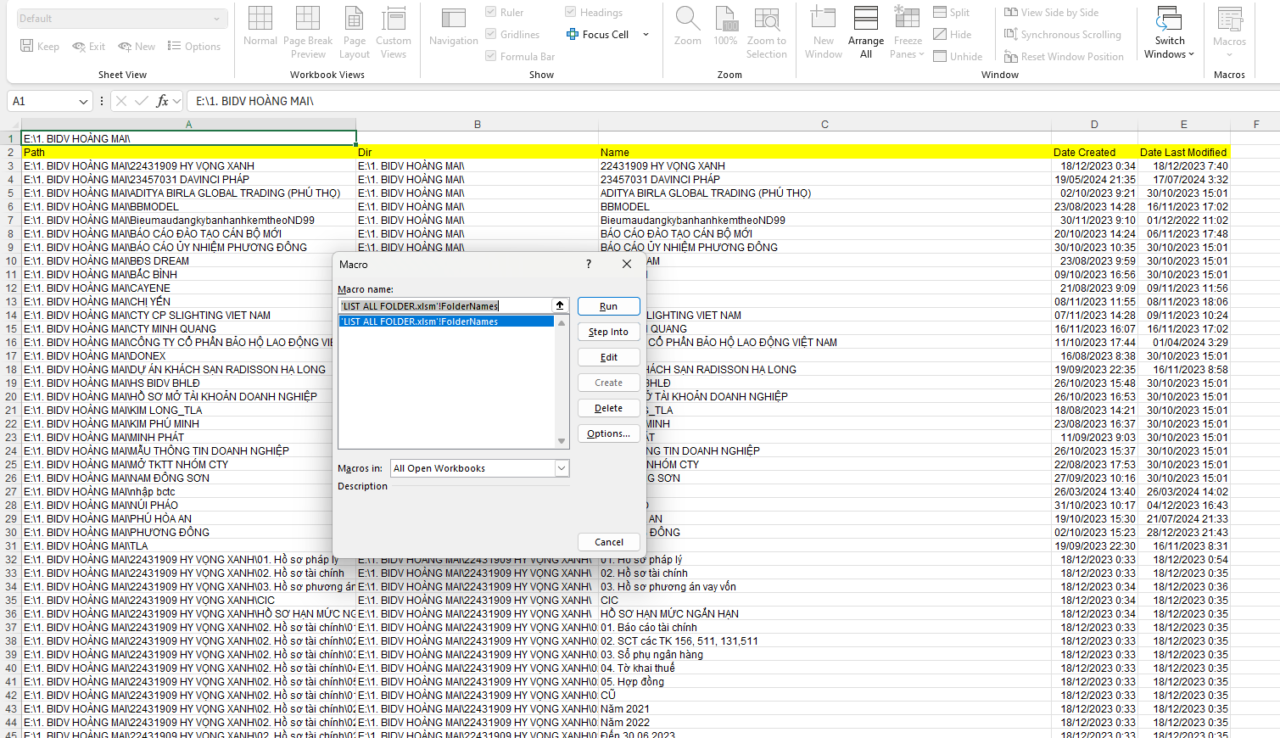Close the Macro dialog

click(627, 264)
